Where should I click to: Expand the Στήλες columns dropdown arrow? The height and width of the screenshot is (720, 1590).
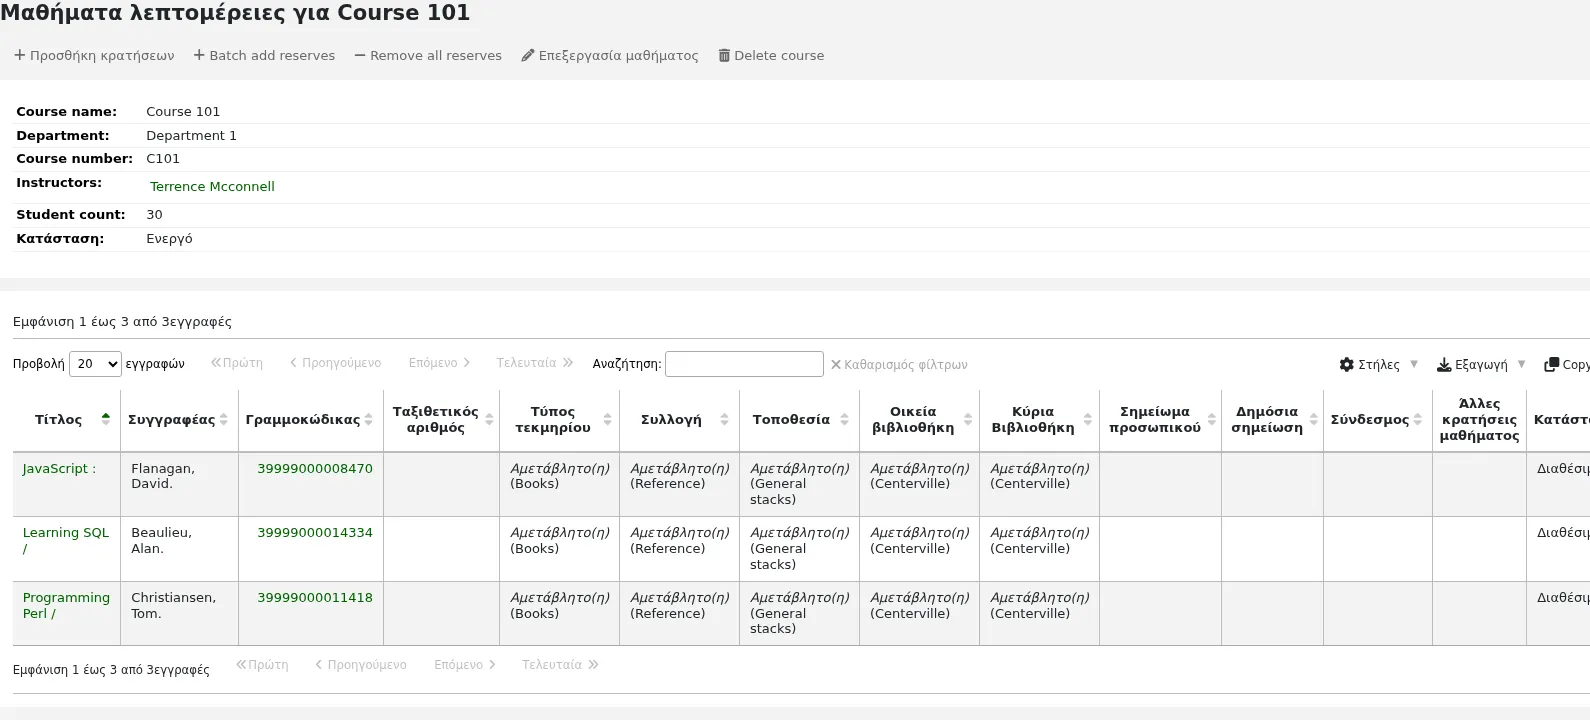[1414, 364]
